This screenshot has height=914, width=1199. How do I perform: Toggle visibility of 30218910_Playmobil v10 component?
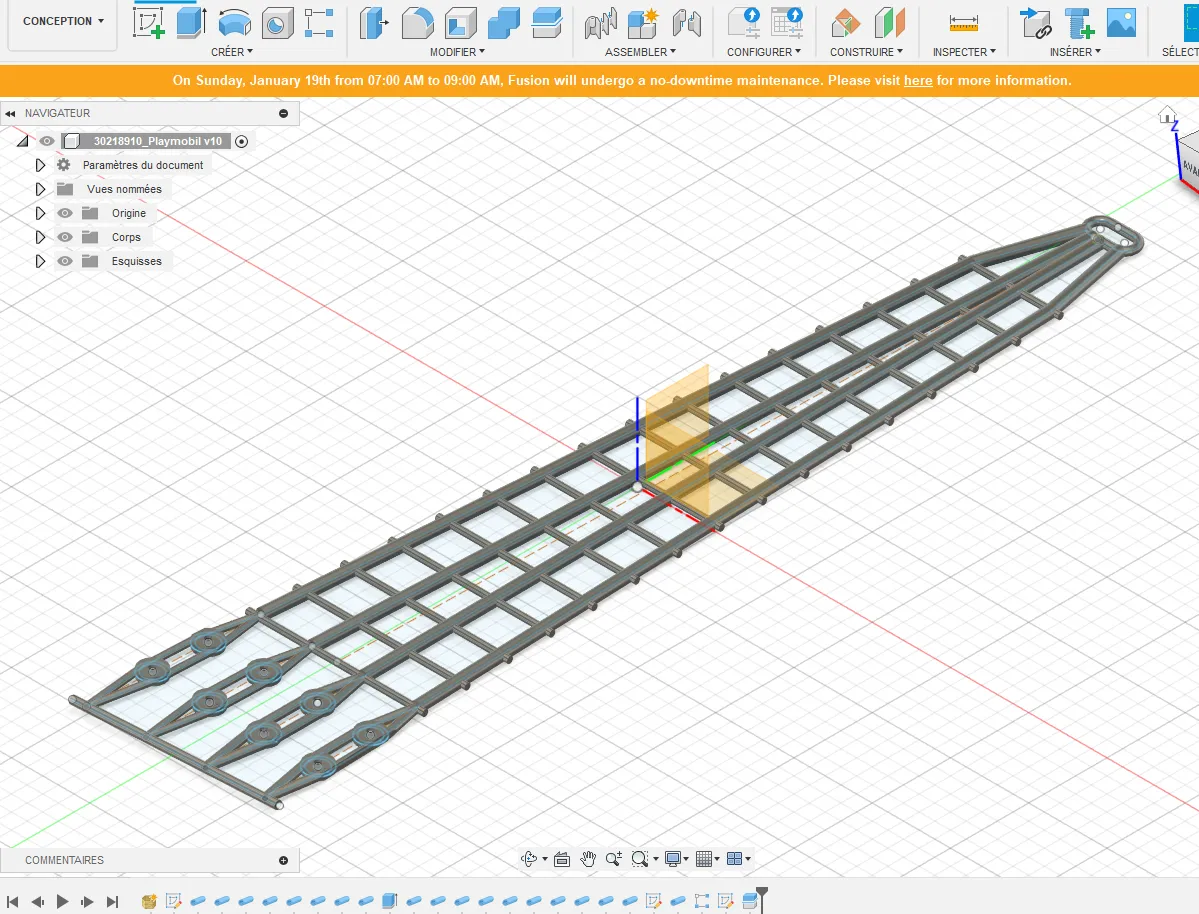[47, 141]
